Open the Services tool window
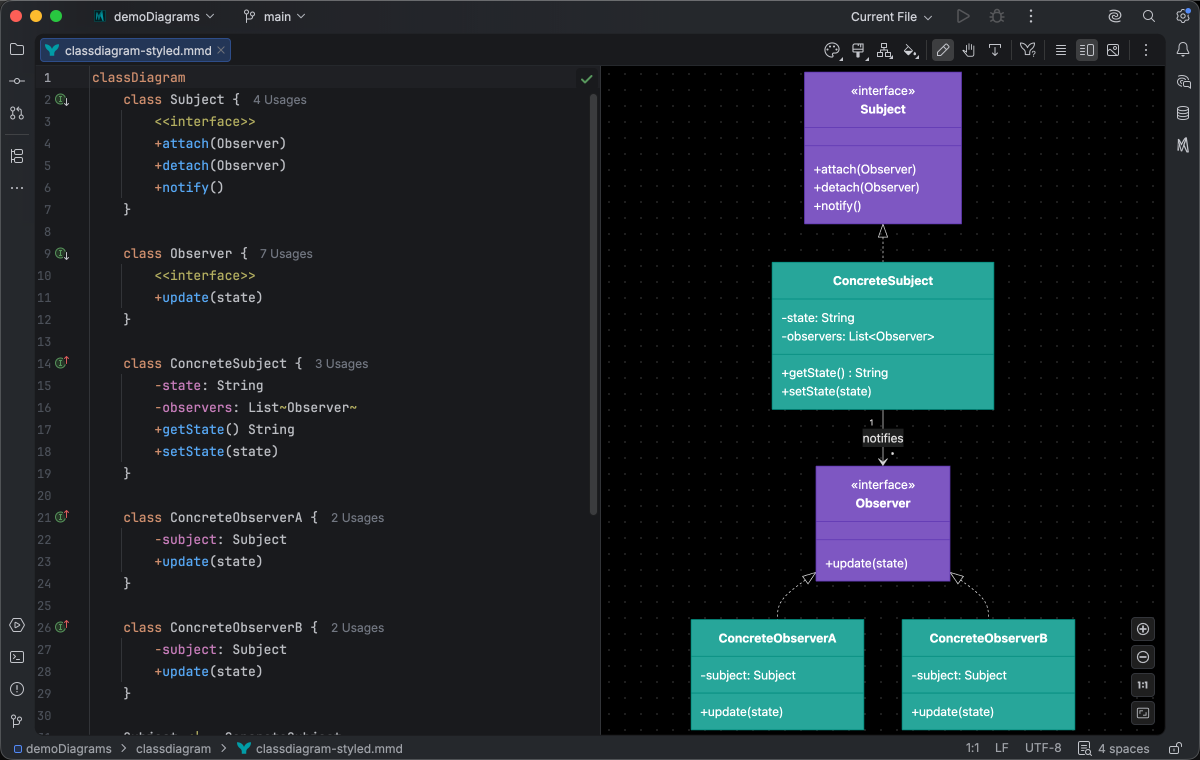Screen dimensions: 1200x760 [x=16, y=625]
